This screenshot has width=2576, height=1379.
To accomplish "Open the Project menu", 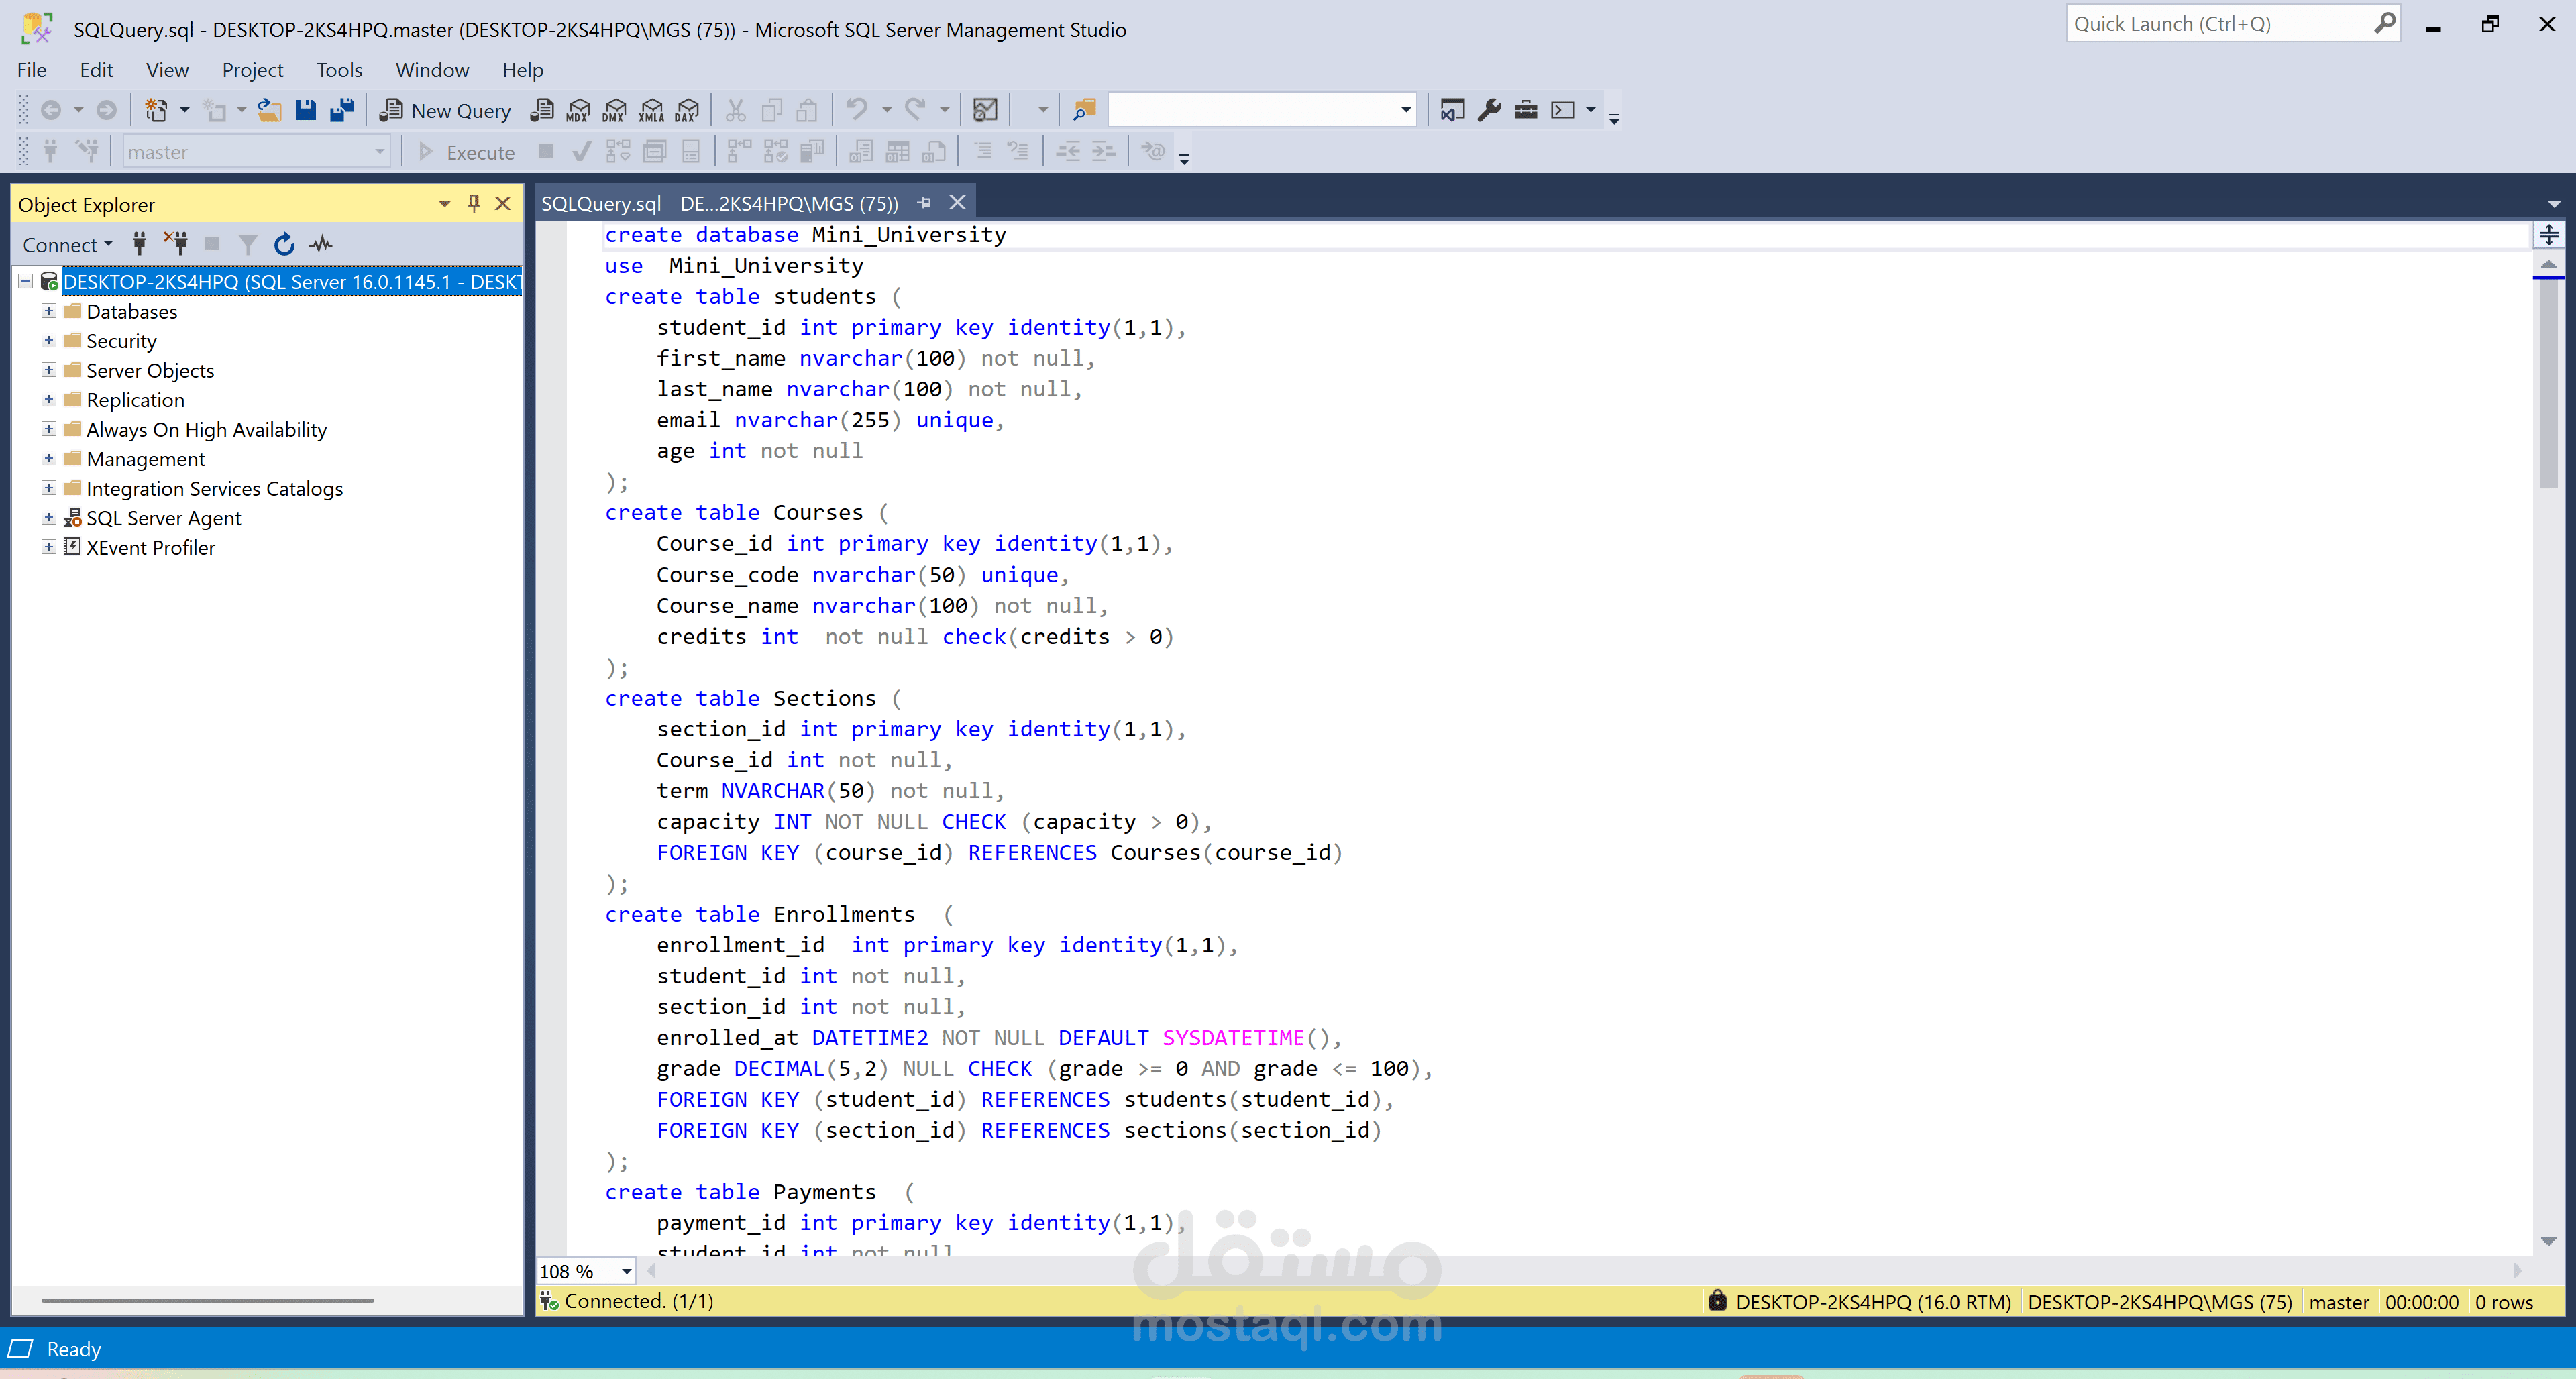I will (252, 70).
